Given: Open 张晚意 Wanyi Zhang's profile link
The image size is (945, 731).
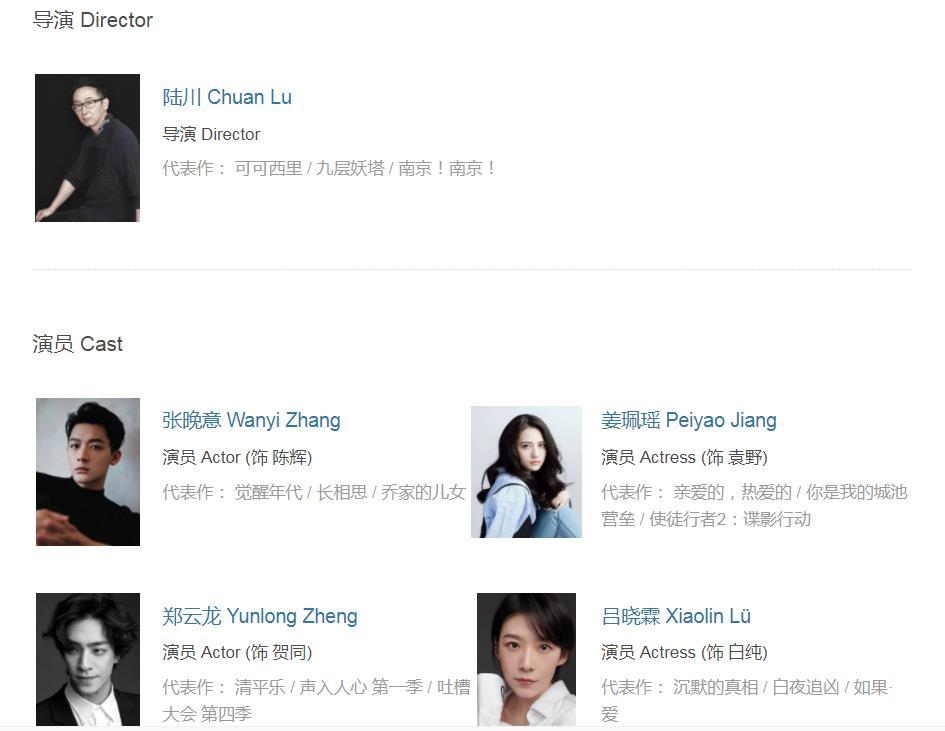Looking at the screenshot, I should point(251,420).
